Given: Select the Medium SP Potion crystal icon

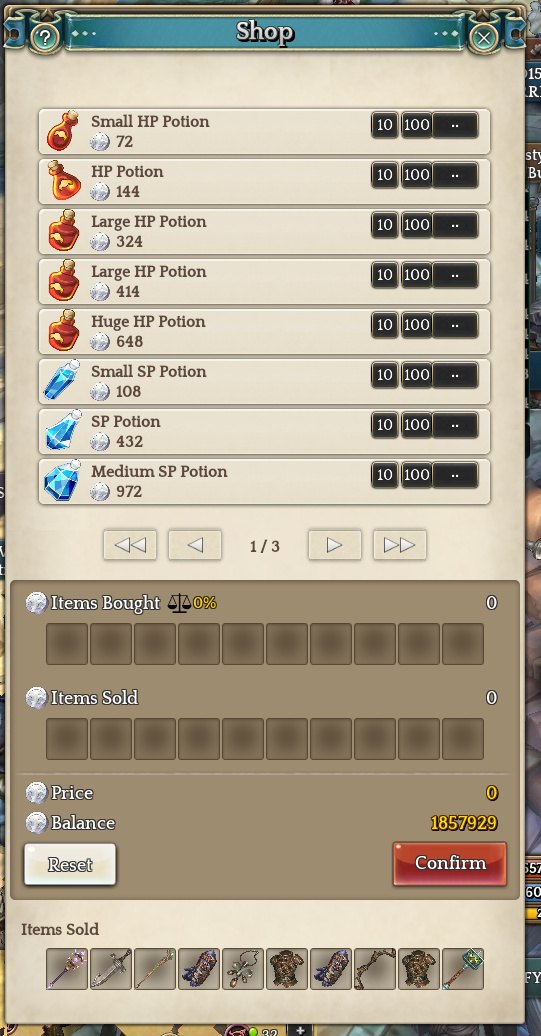Looking at the screenshot, I should pyautogui.click(x=62, y=482).
